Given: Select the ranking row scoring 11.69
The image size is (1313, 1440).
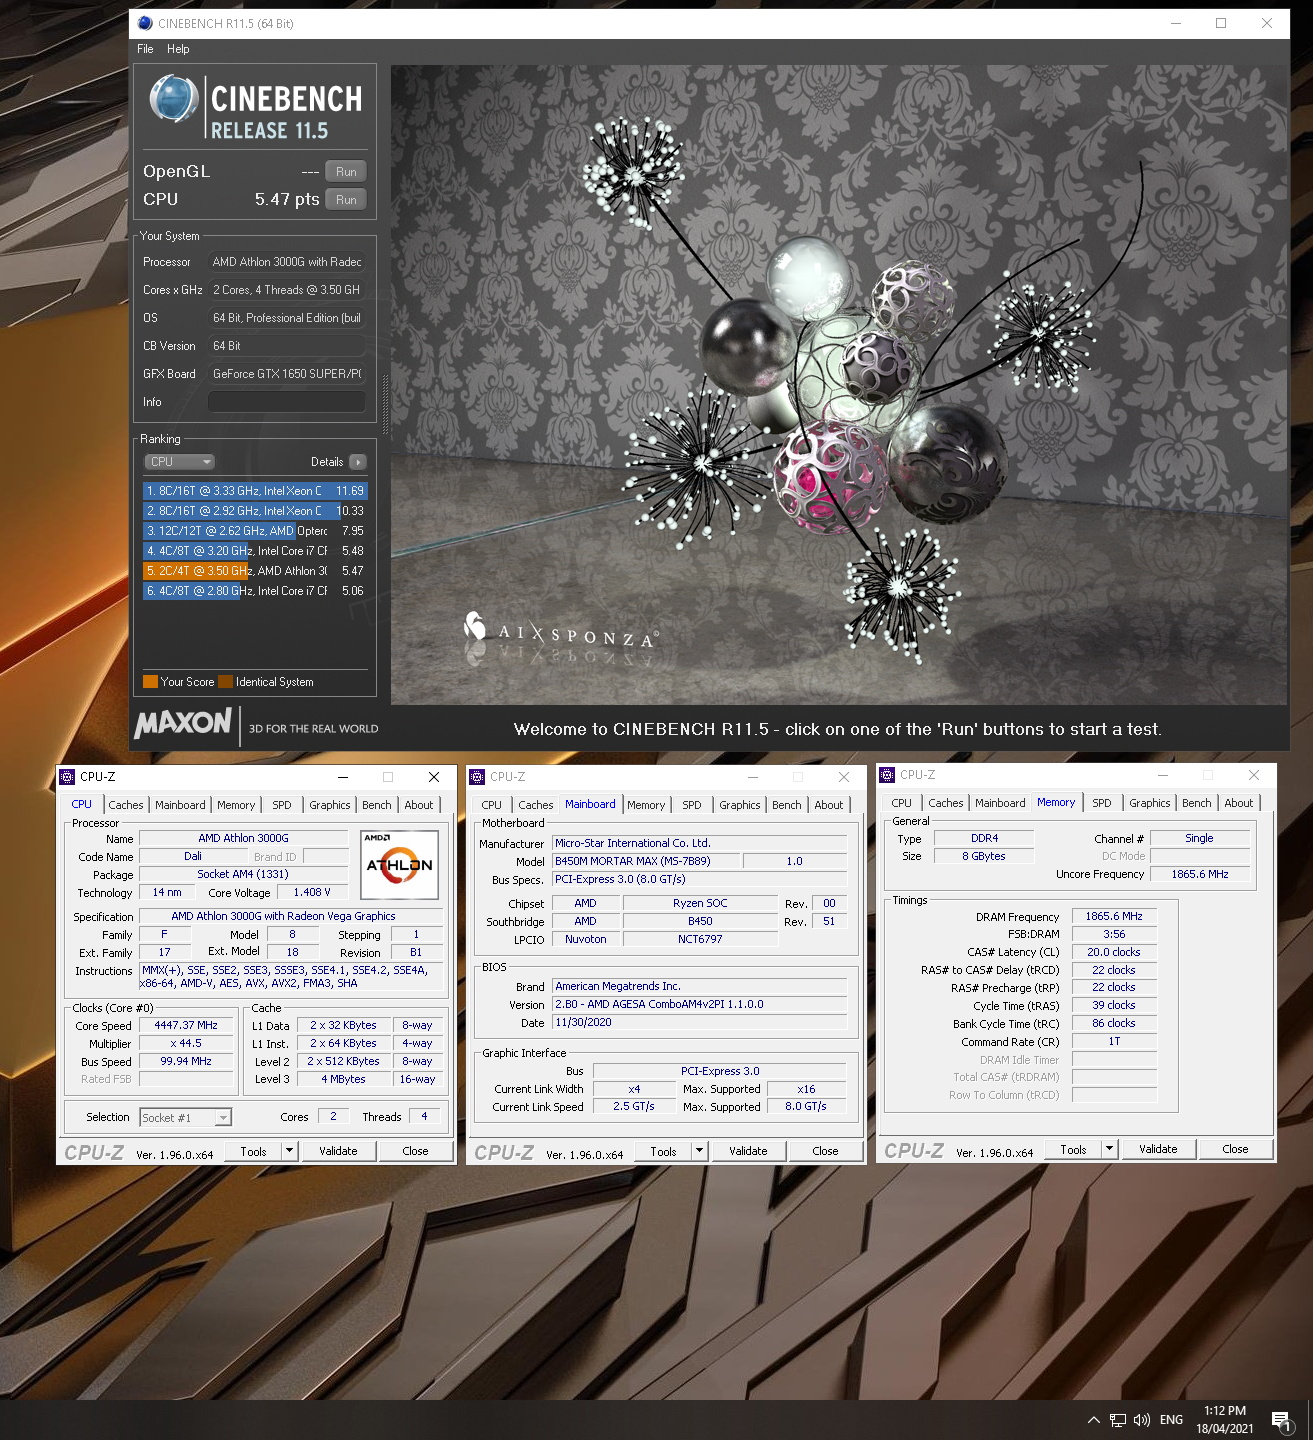Looking at the screenshot, I should (255, 491).
